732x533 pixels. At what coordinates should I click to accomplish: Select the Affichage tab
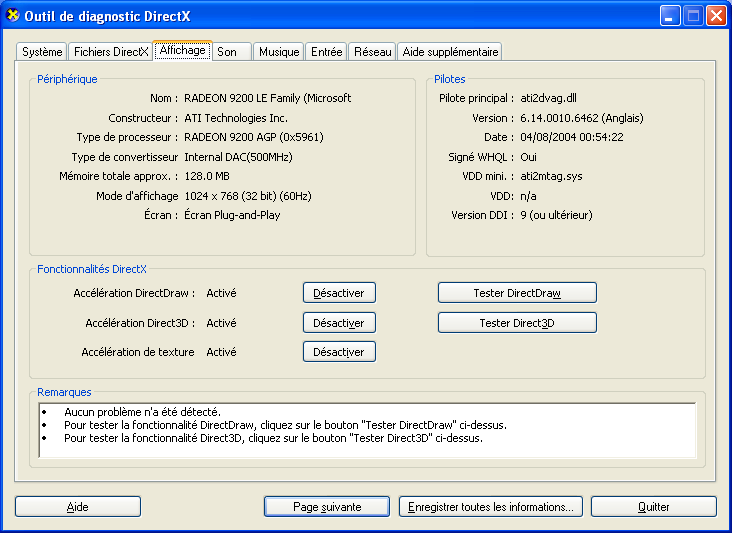(182, 50)
